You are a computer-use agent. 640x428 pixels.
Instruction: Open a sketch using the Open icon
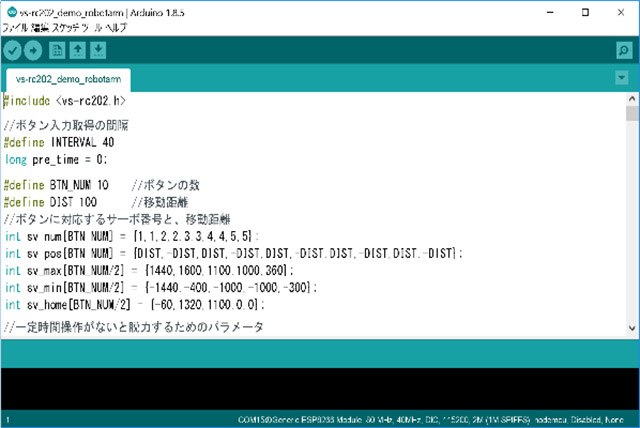coord(78,50)
